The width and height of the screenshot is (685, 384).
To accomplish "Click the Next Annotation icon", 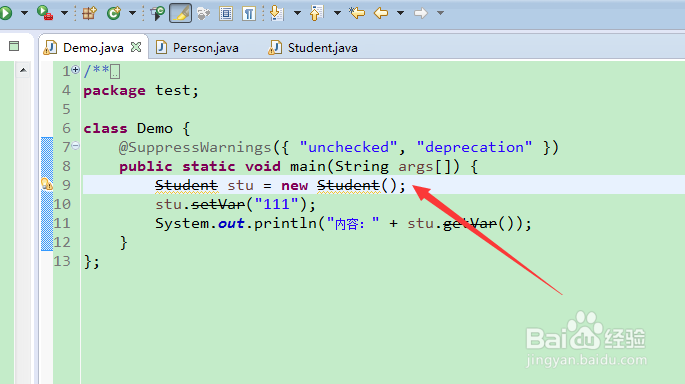I will pyautogui.click(x=277, y=13).
